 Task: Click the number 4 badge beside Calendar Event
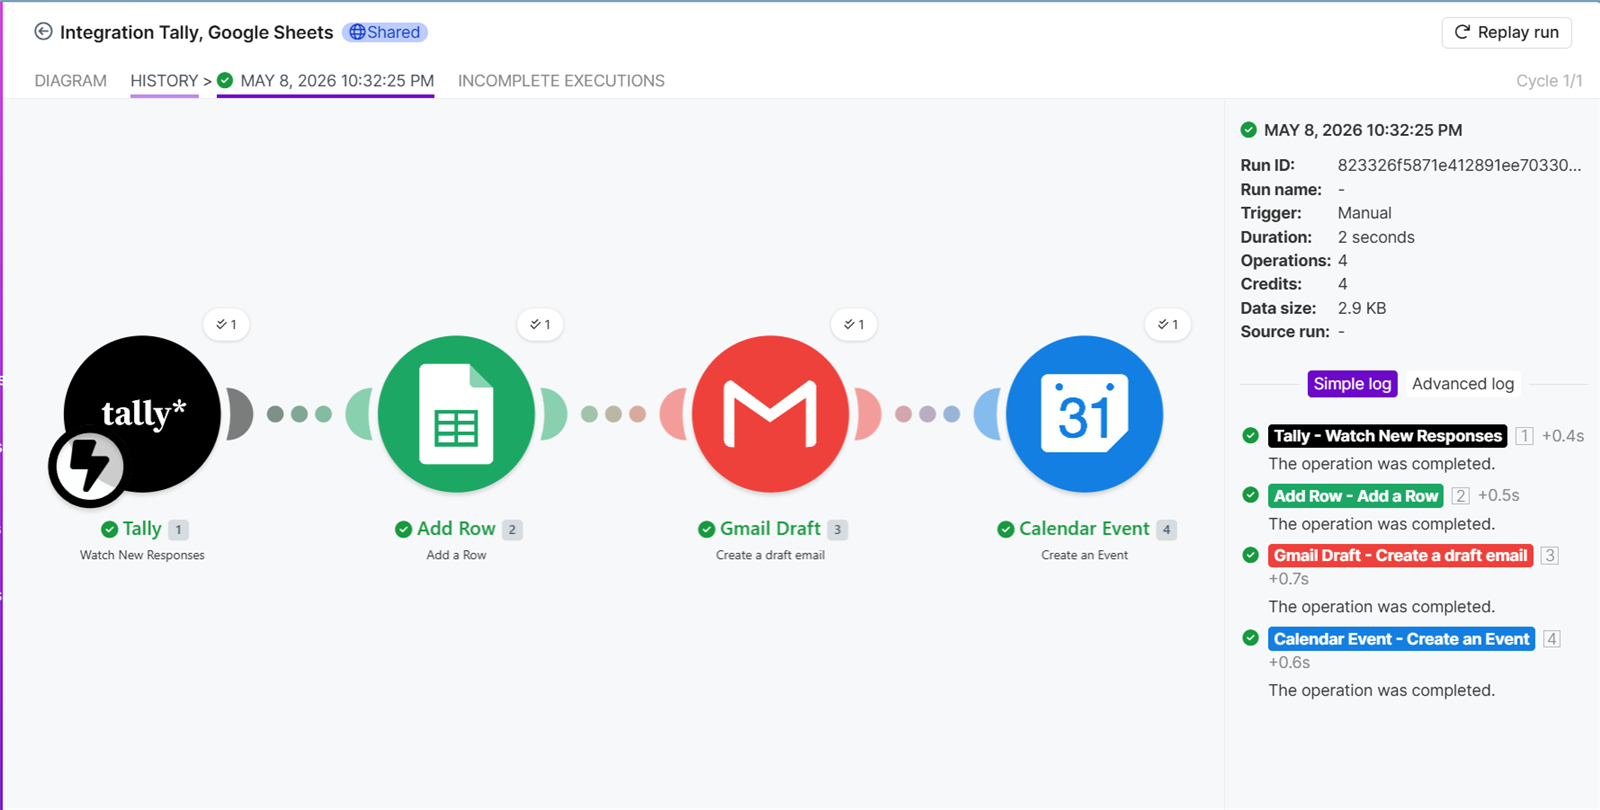[x=1166, y=530]
